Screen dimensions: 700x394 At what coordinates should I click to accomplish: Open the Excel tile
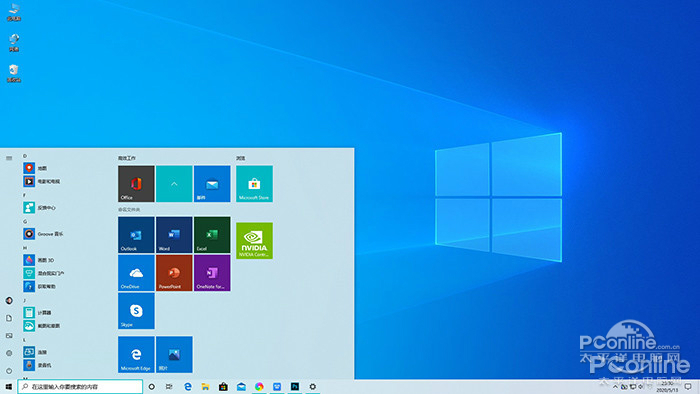pos(212,235)
